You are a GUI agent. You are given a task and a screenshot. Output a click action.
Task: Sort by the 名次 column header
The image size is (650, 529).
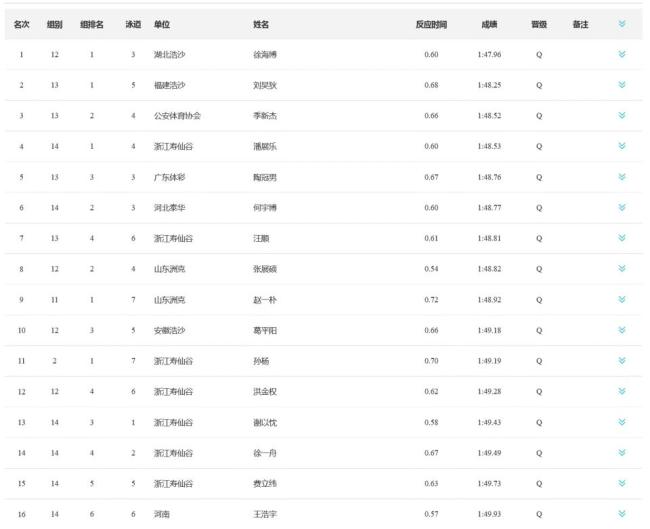point(22,24)
